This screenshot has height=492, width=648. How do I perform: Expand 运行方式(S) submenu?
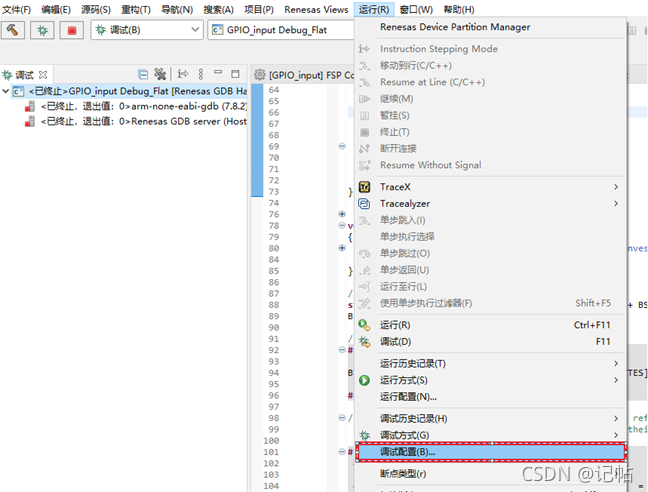pyautogui.click(x=491, y=380)
